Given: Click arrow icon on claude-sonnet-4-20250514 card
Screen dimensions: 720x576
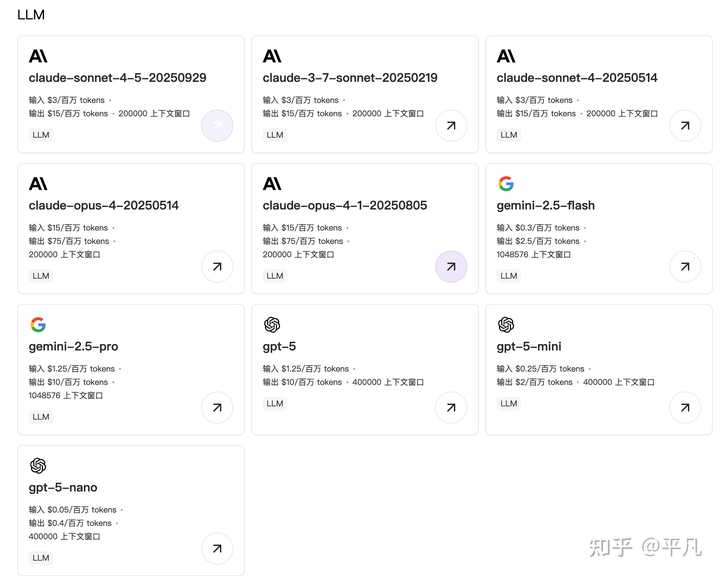Looking at the screenshot, I should pos(685,126).
